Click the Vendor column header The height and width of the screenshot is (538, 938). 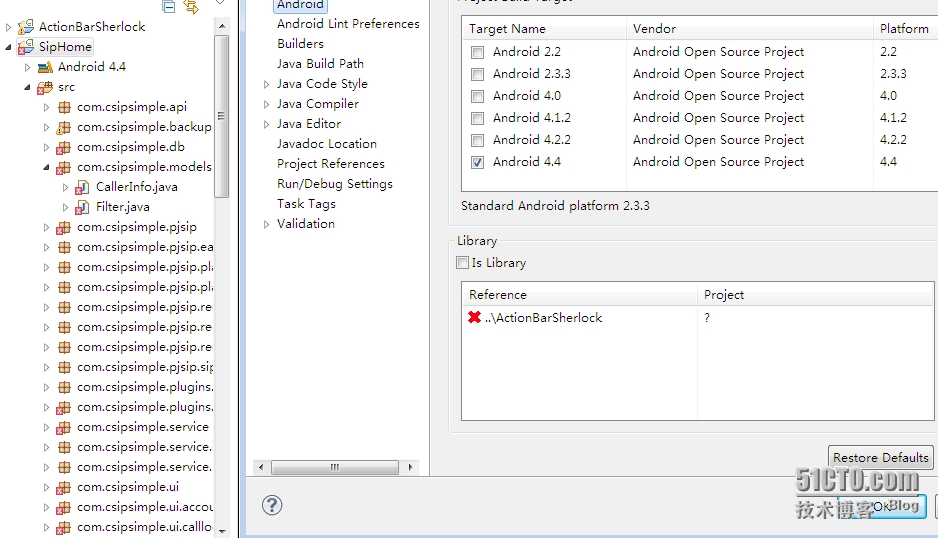(749, 29)
